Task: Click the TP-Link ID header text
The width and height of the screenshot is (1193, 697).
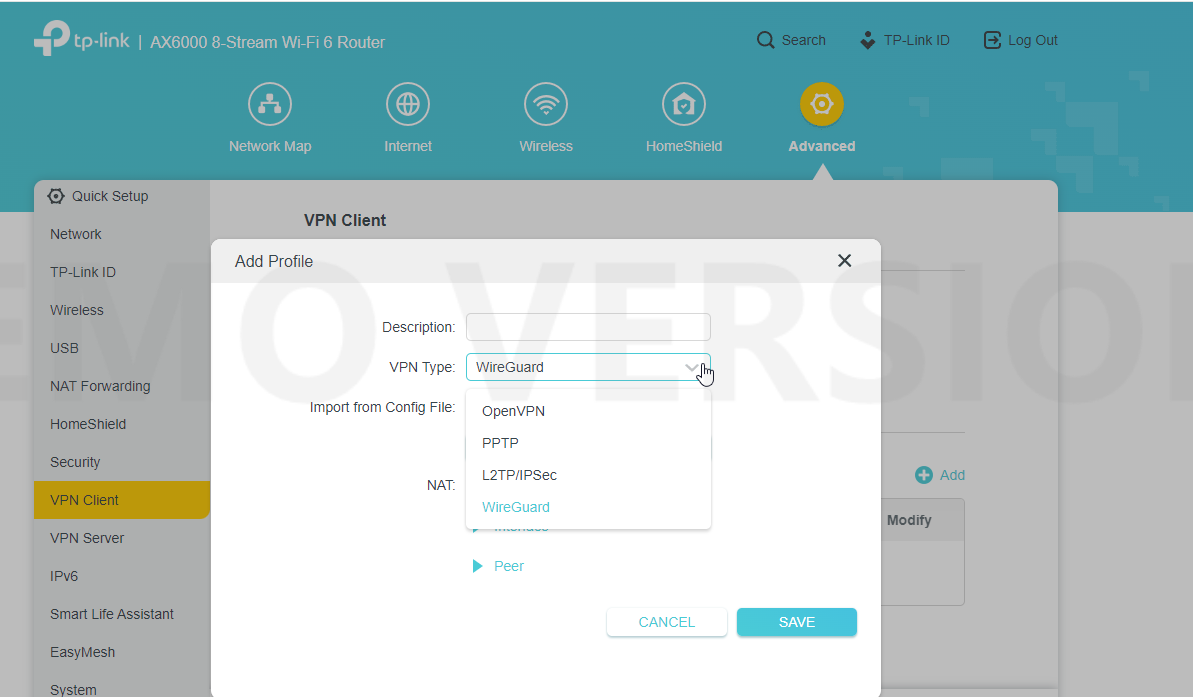Action: click(x=917, y=40)
